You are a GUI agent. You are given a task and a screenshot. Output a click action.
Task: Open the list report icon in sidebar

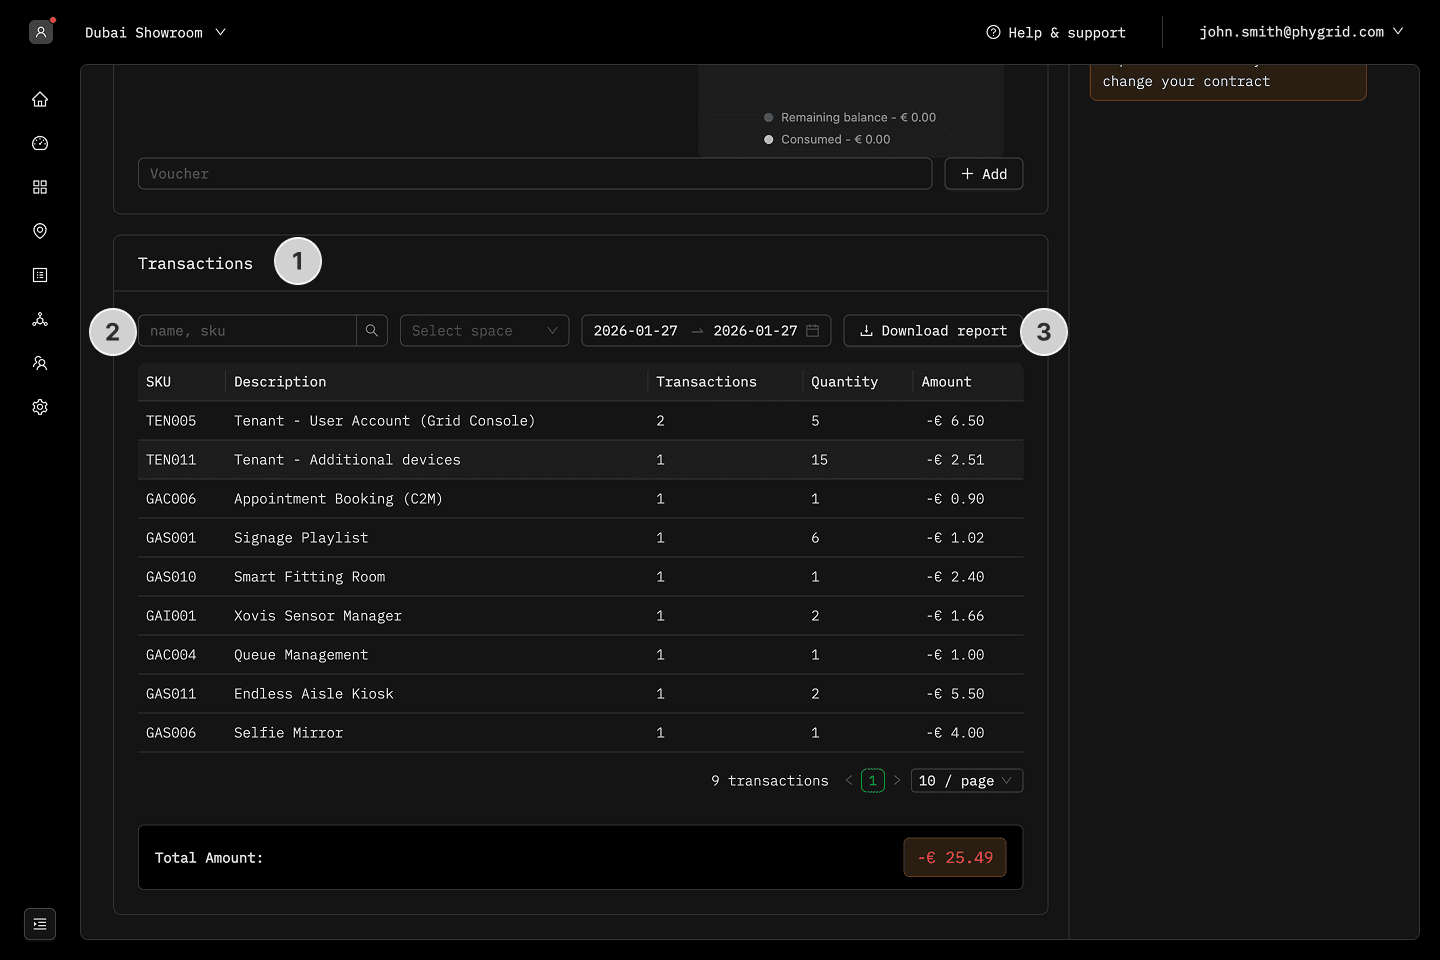(40, 275)
